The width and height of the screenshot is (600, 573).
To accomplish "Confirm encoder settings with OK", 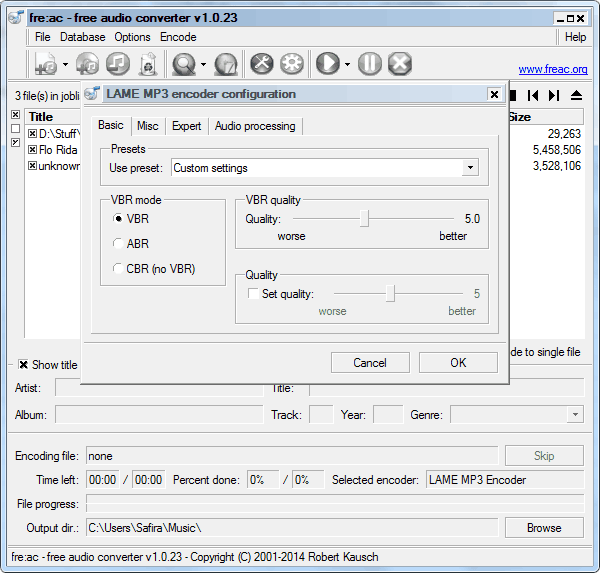I will point(458,362).
